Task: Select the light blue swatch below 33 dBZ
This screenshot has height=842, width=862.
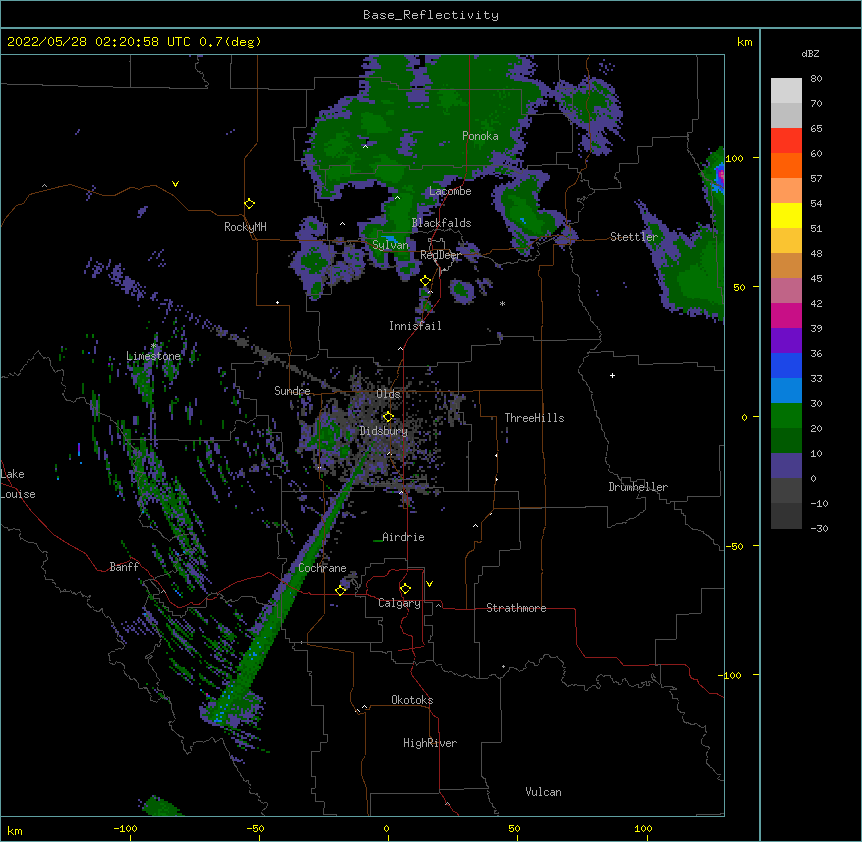Action: click(x=786, y=390)
